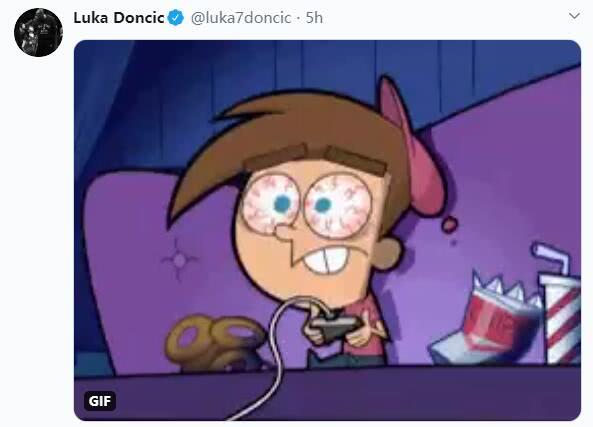
Task: Open the tweet options chevron menu
Action: click(574, 16)
